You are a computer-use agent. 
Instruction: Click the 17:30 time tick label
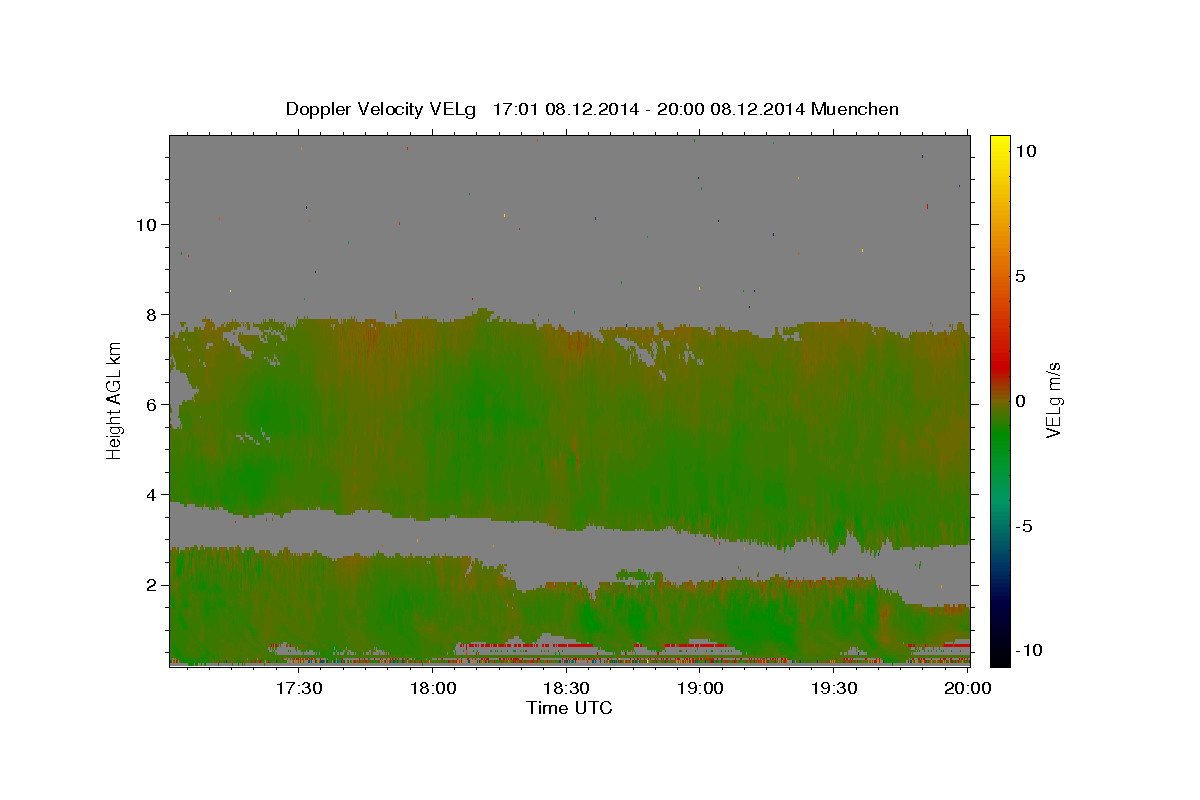tap(299, 688)
